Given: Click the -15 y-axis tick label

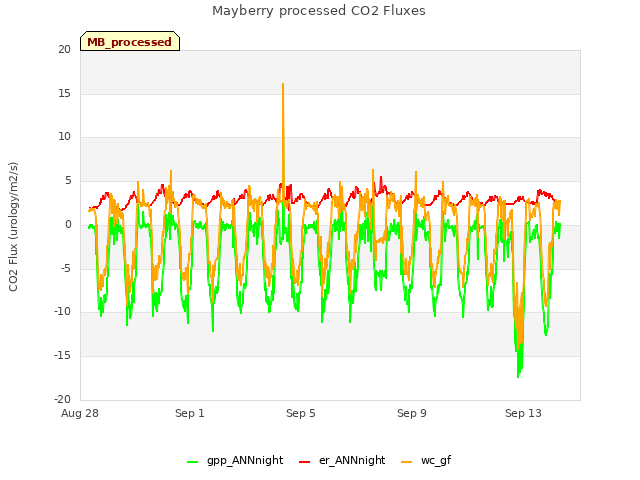Looking at the screenshot, I should point(62,356).
